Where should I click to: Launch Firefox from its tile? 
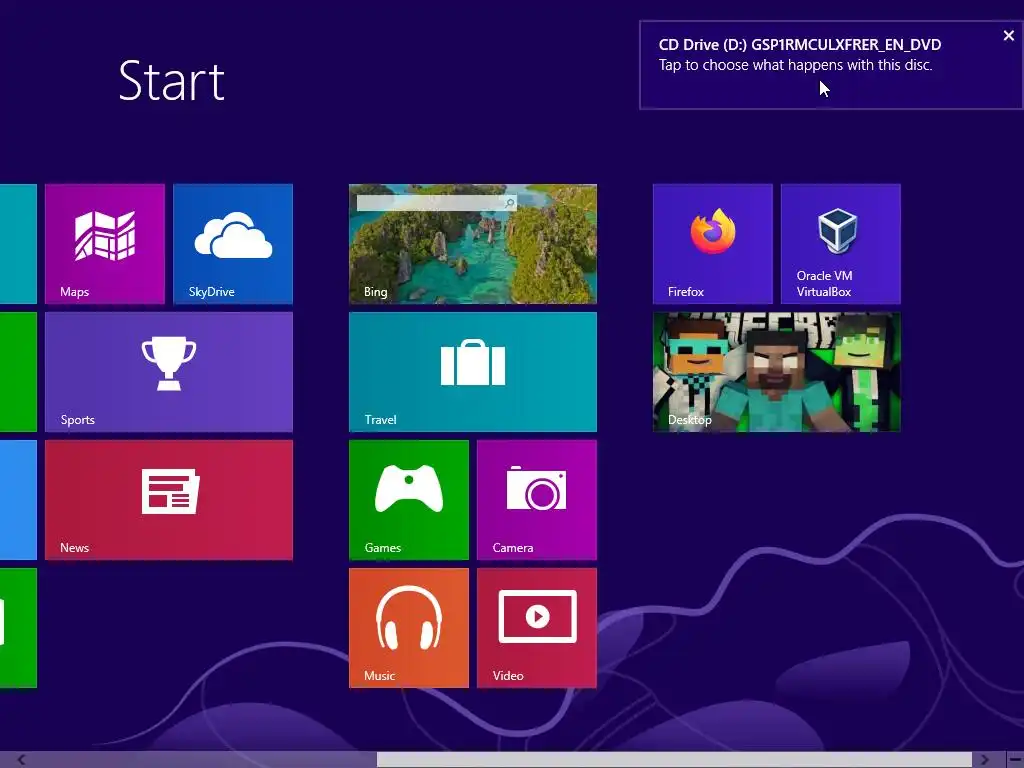712,244
